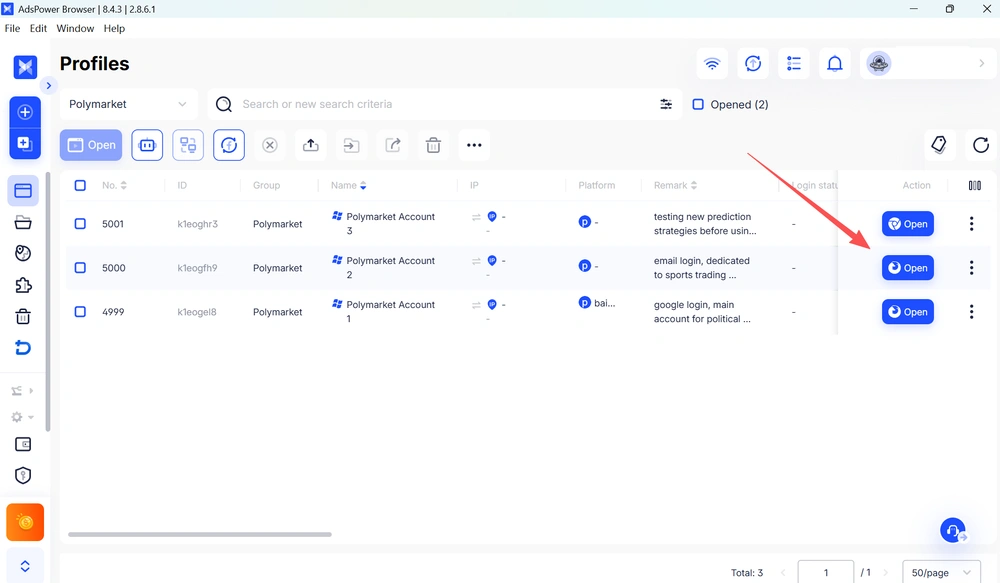Click the upload toolbar icon
The image size is (1000, 583).
(x=311, y=145)
